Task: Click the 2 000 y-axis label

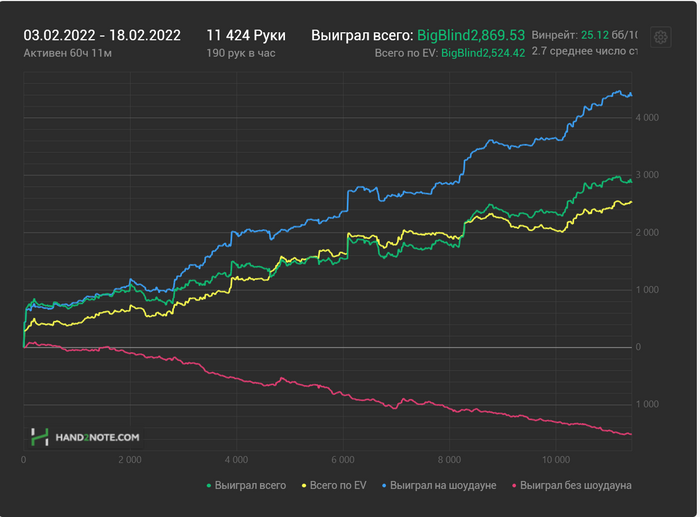Action: click(647, 232)
